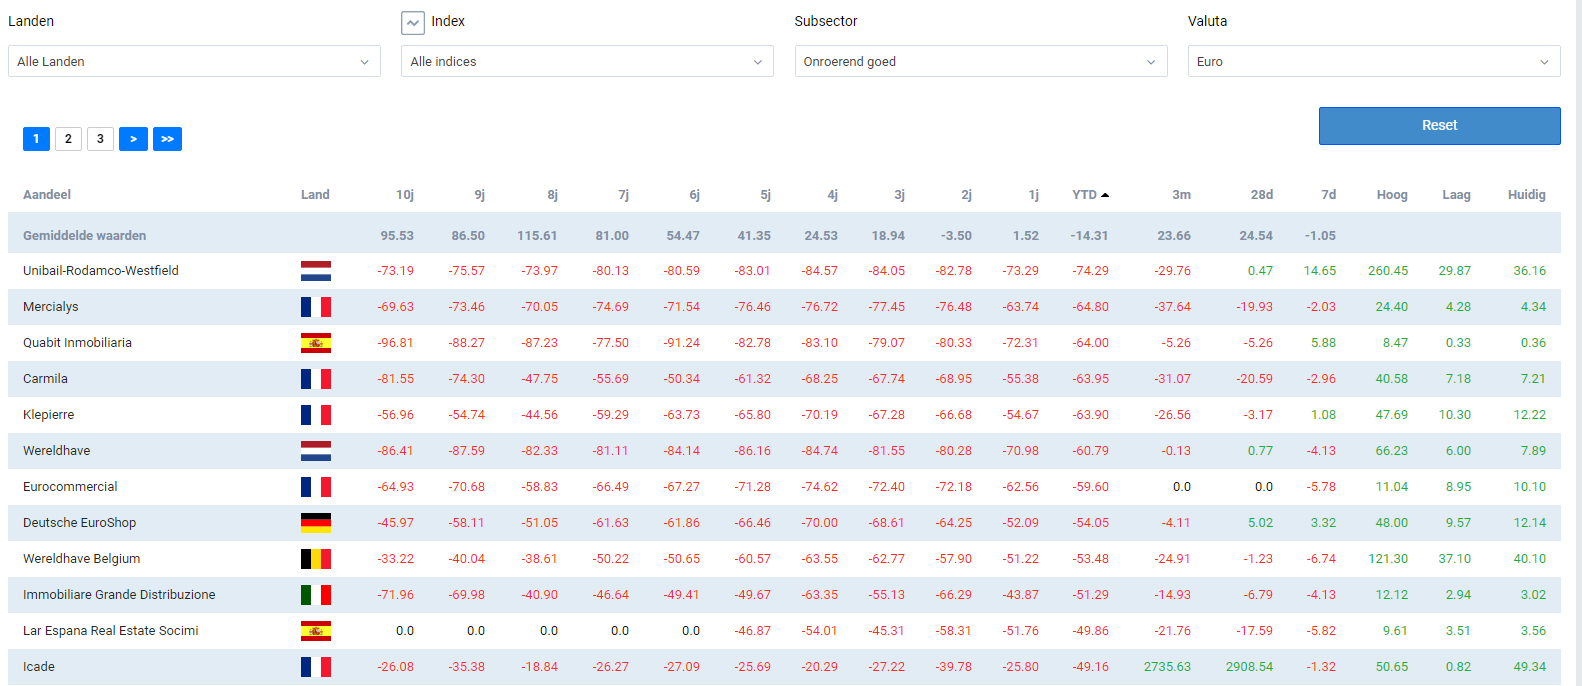Open the Landen dropdown 'Alle Landen'
Screen dimensions: 1582x686
(x=194, y=61)
